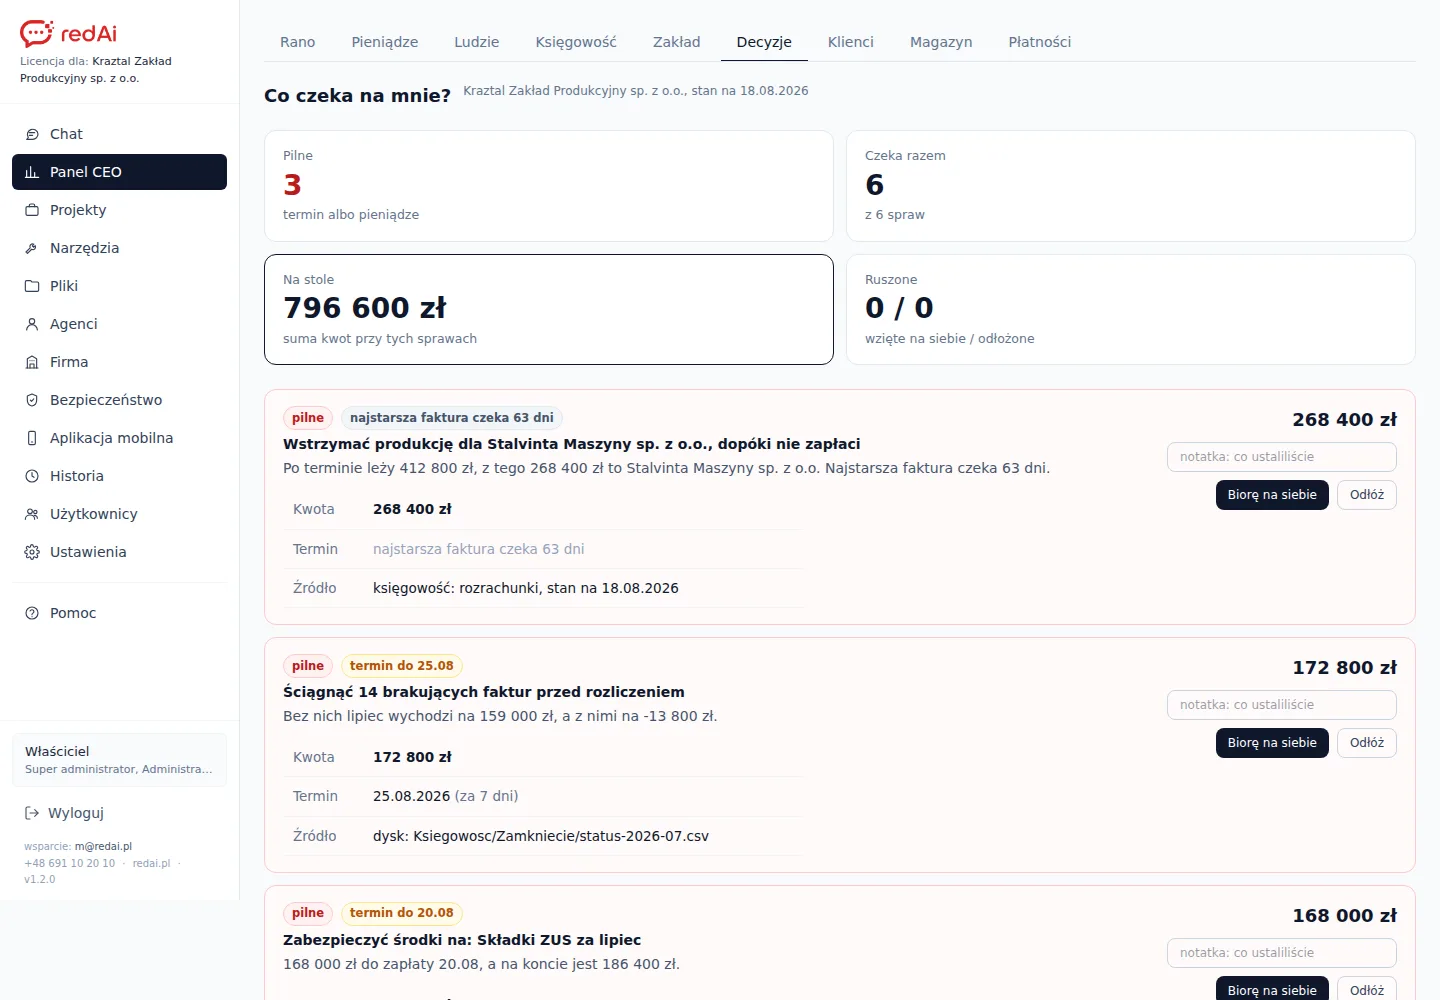Click the Użytkownicy people icon

32,514
